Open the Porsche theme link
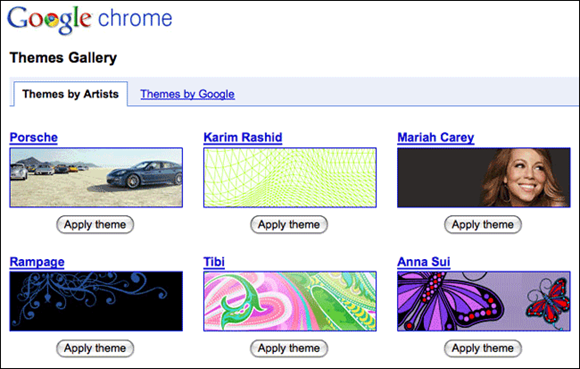Screen dimensions: 580x369 (34, 137)
